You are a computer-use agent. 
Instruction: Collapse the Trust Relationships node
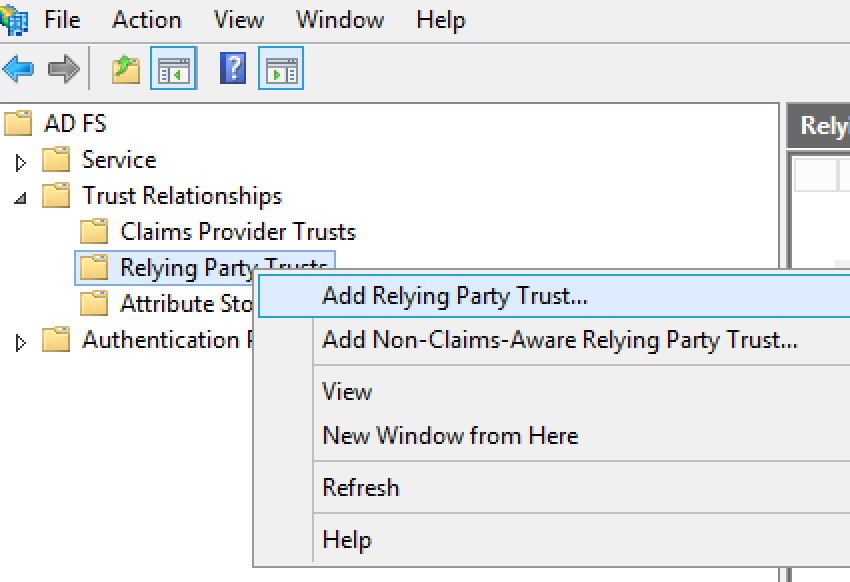click(x=21, y=198)
